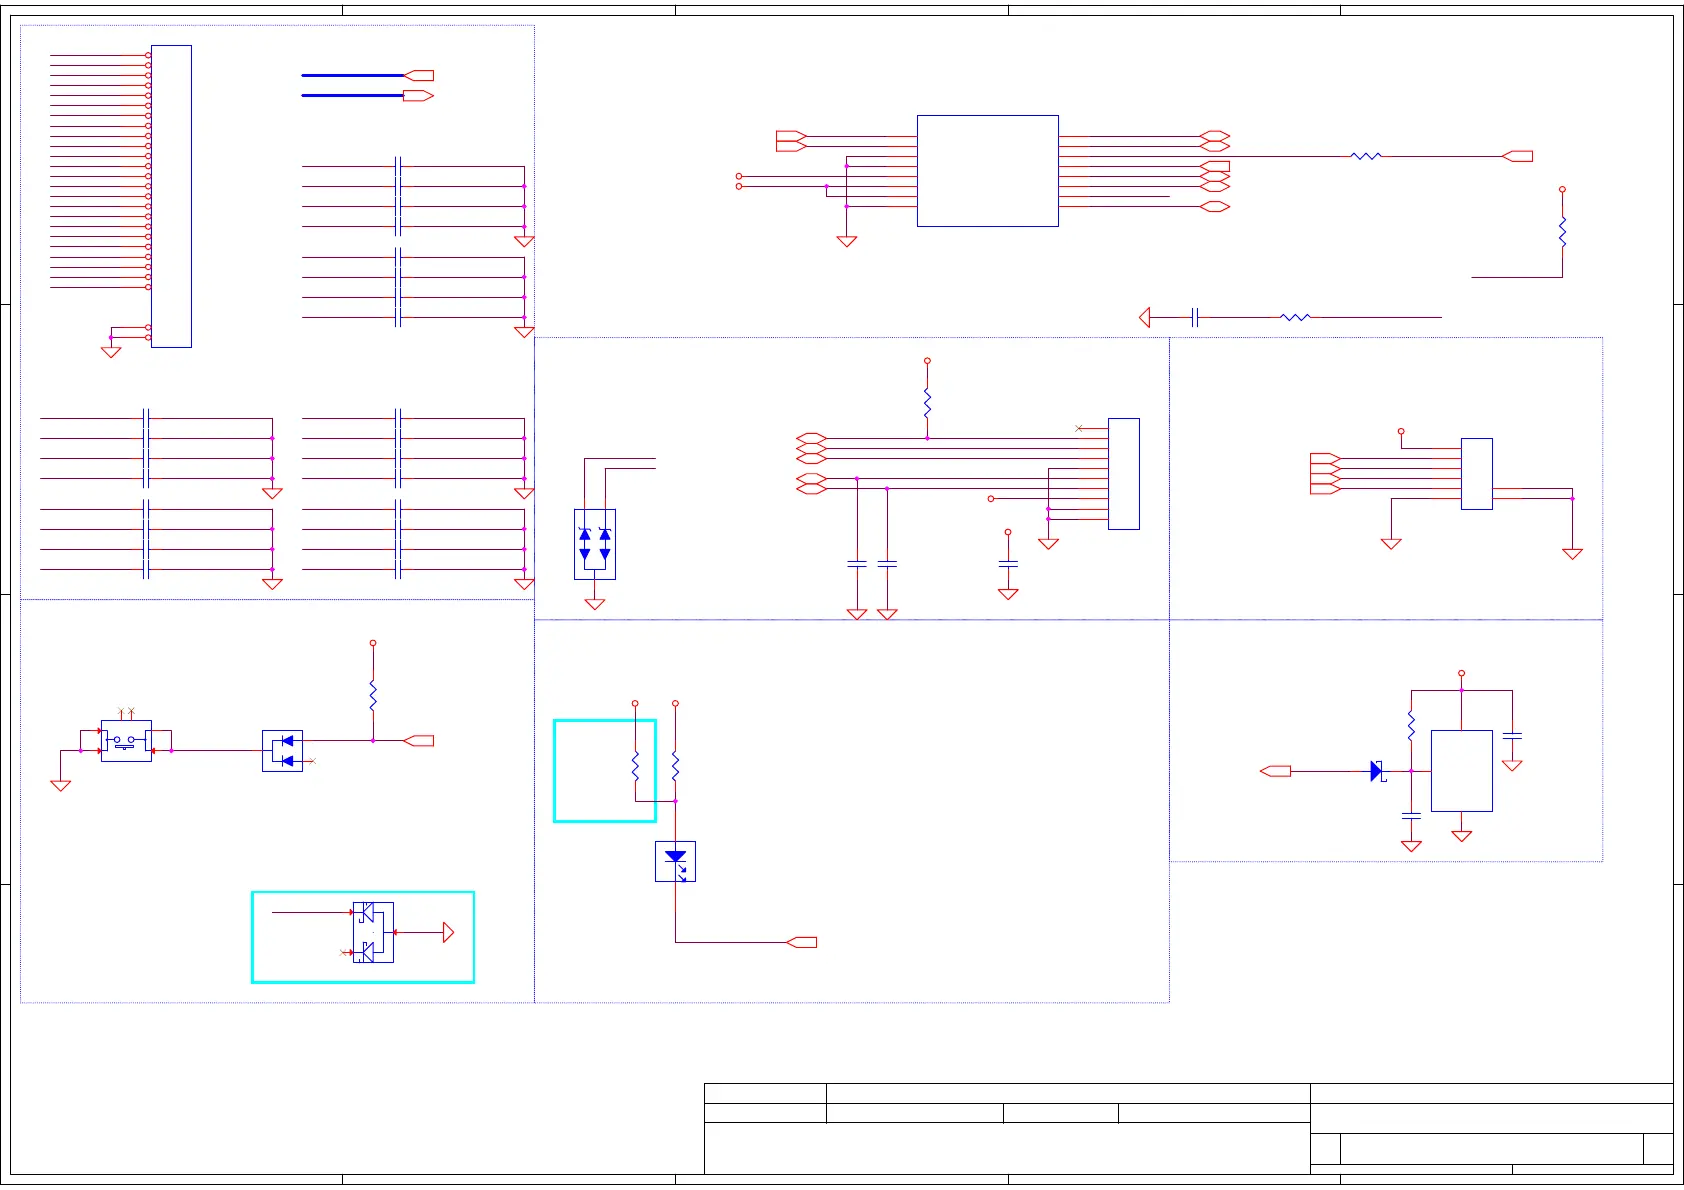Image resolution: width=1684 pixels, height=1190 pixels.
Task: Select the LED symbol below the two resistors
Action: (x=675, y=861)
